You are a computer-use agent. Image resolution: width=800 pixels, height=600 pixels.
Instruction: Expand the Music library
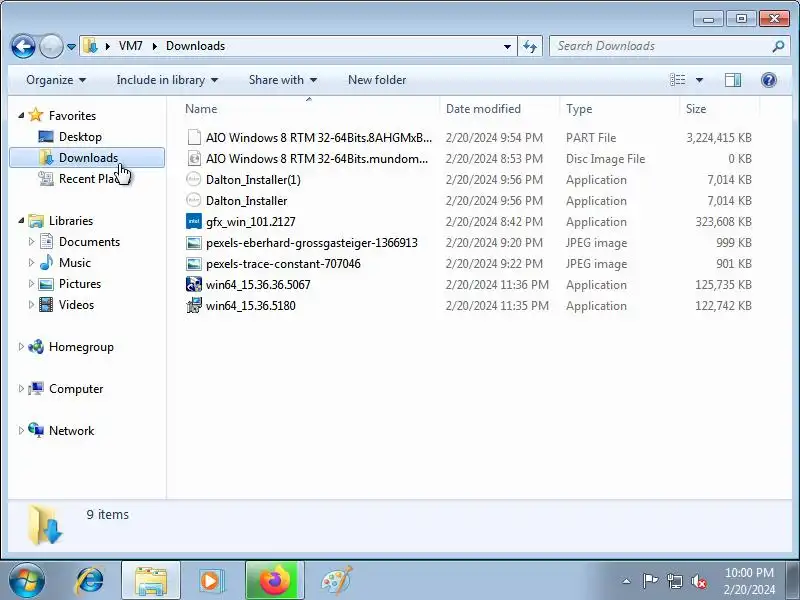point(32,262)
